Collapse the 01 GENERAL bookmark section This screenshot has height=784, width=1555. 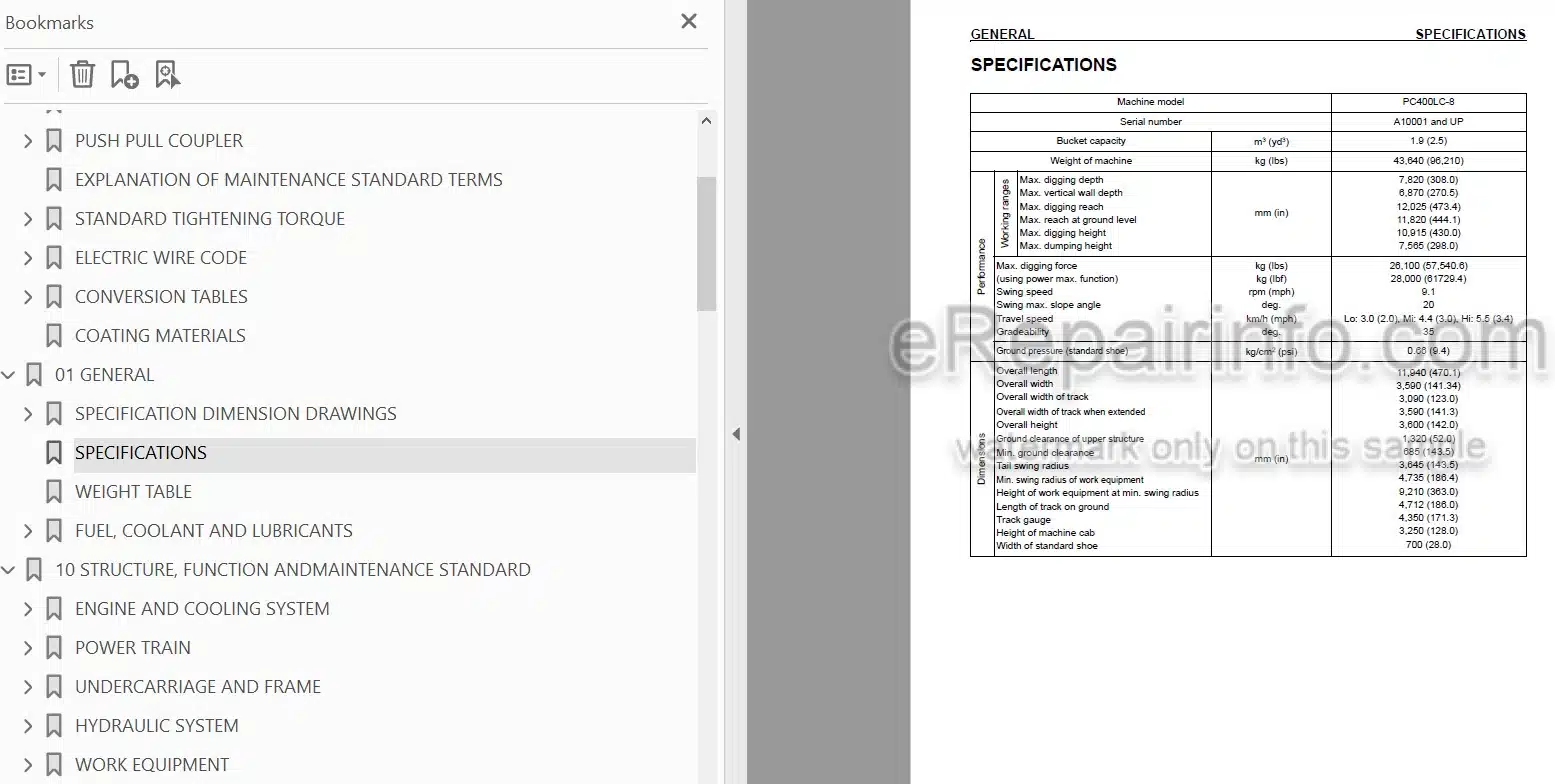pos(9,375)
